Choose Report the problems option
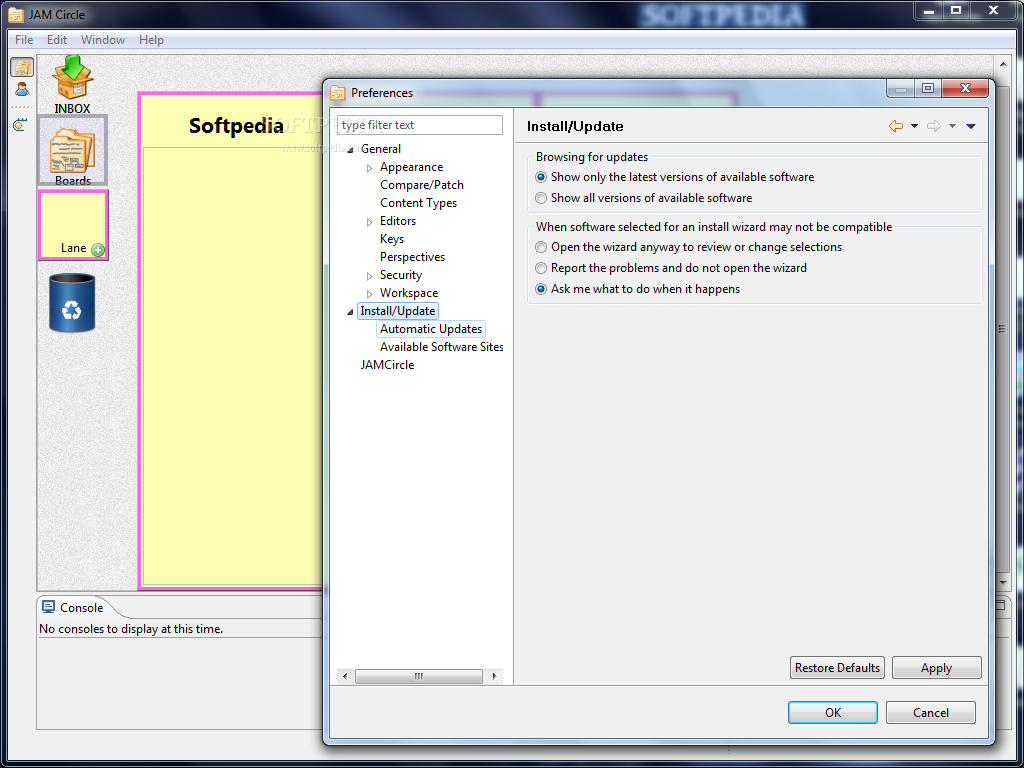The height and width of the screenshot is (768, 1024). pos(671,268)
